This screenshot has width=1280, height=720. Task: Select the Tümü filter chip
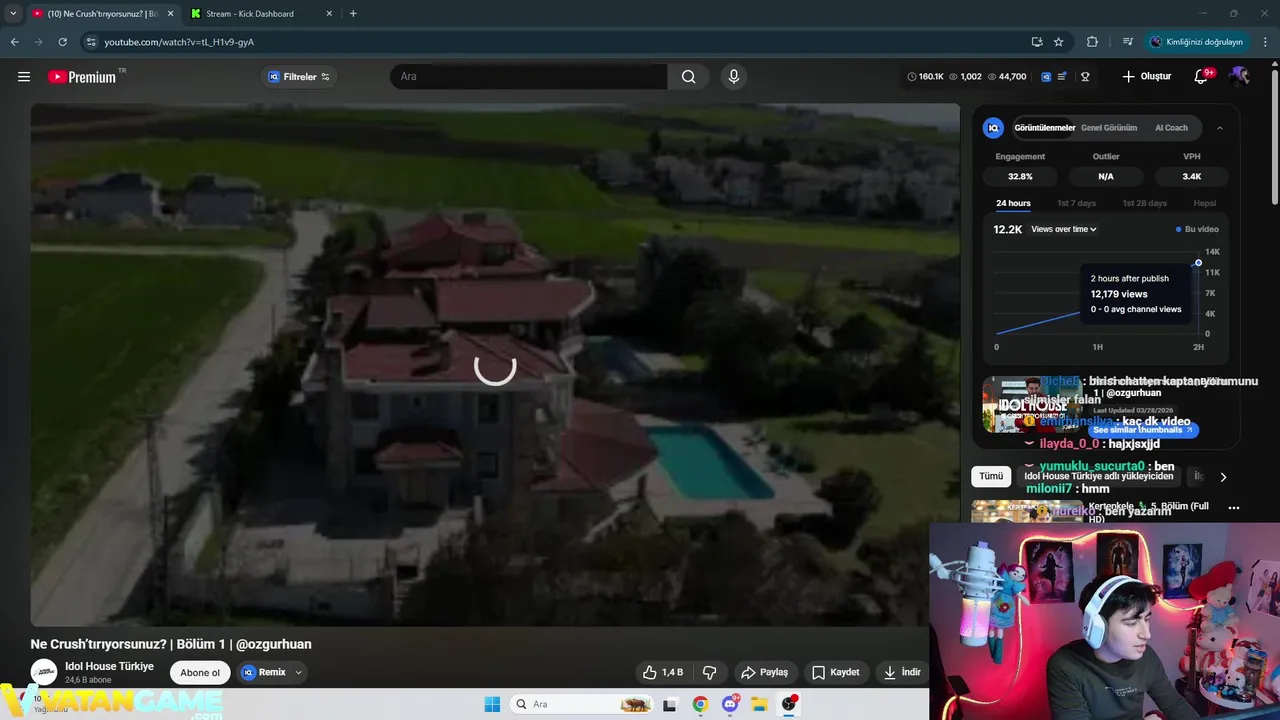(x=990, y=477)
